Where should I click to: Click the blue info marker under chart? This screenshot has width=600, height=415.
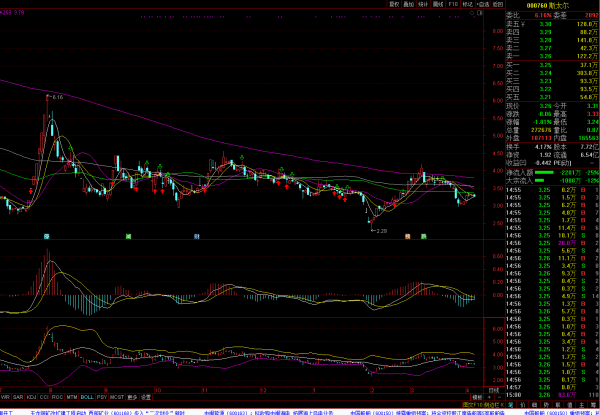click(46, 235)
